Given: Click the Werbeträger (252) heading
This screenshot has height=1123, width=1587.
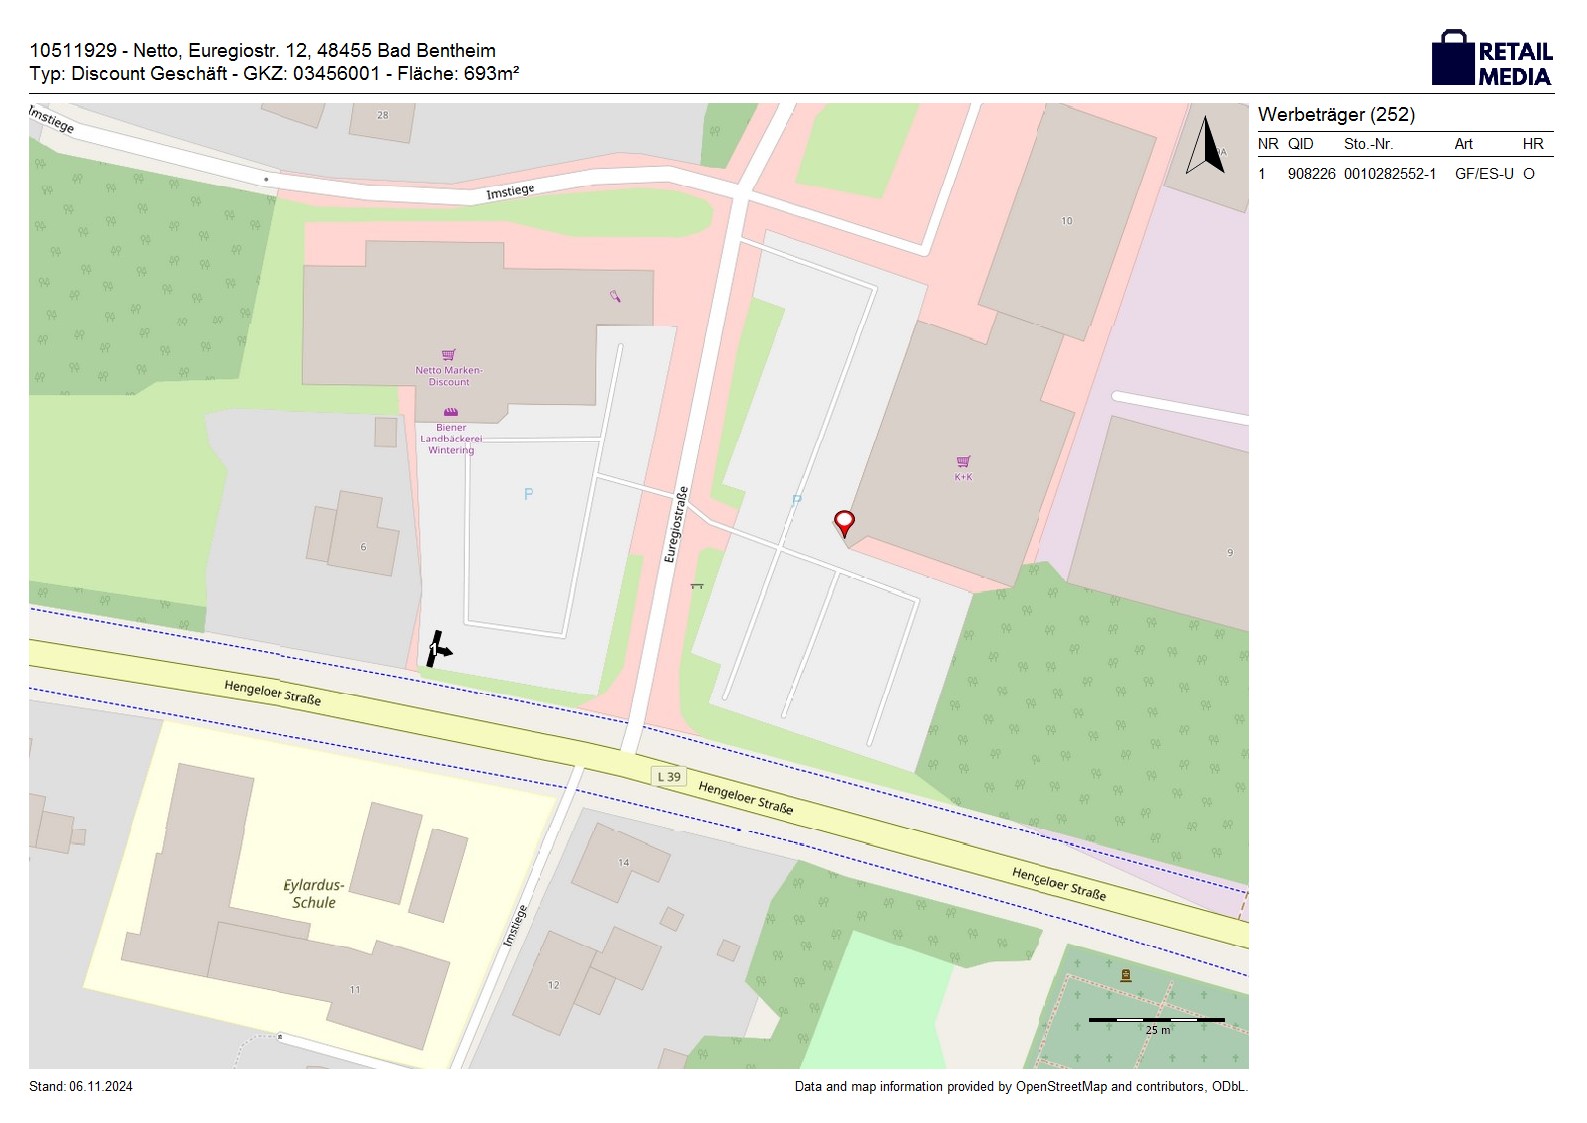Looking at the screenshot, I should (x=1336, y=115).
